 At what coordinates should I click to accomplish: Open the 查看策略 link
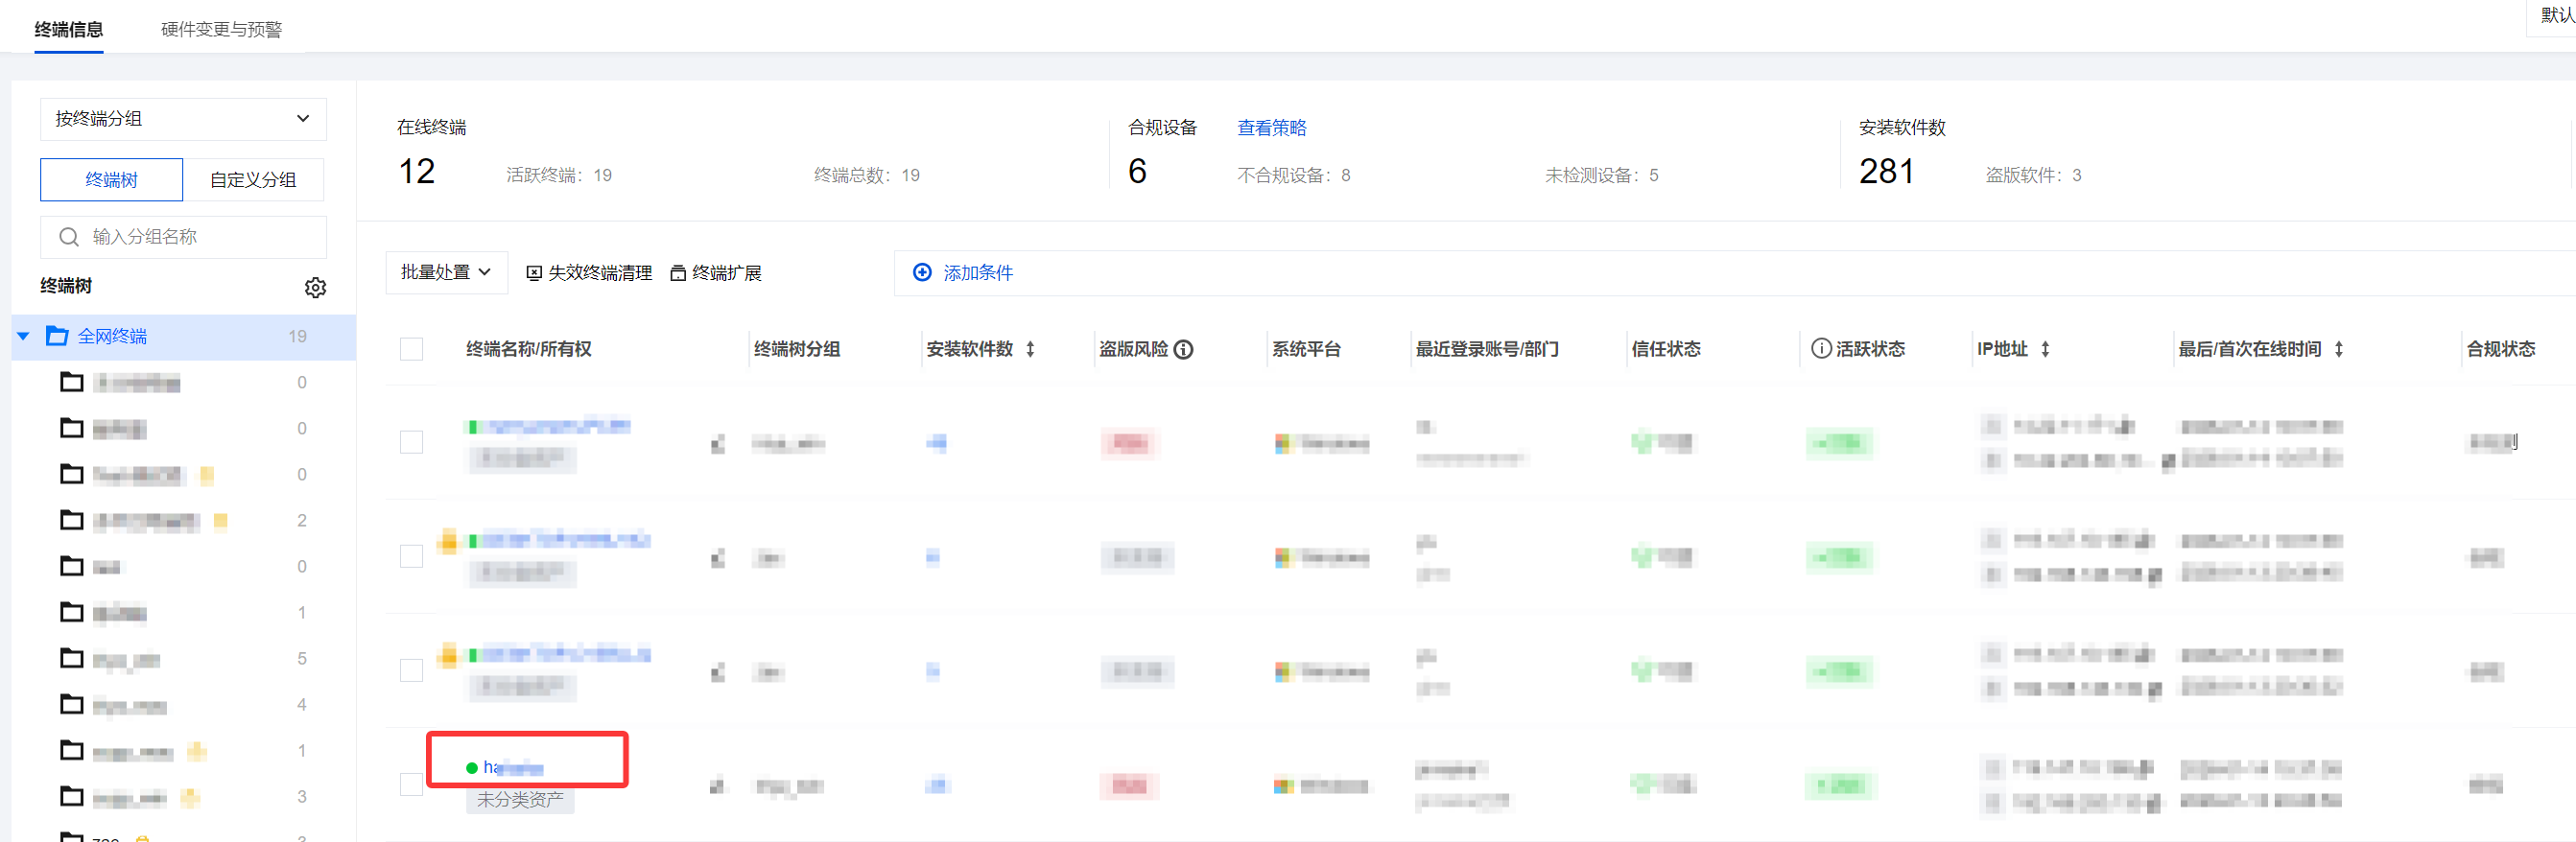click(1271, 128)
